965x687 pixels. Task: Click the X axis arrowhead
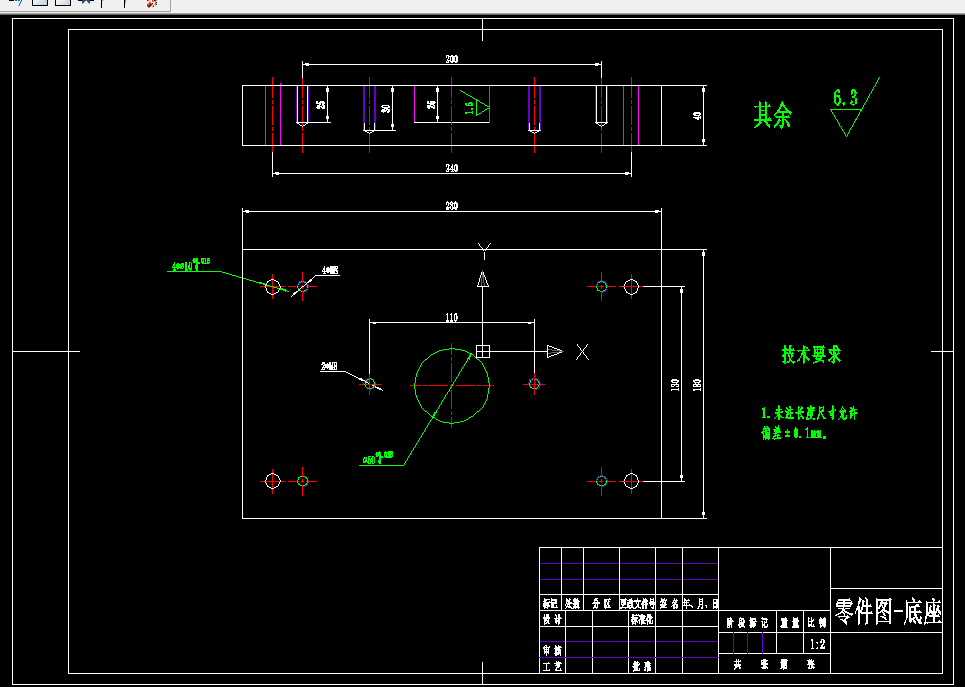click(555, 352)
